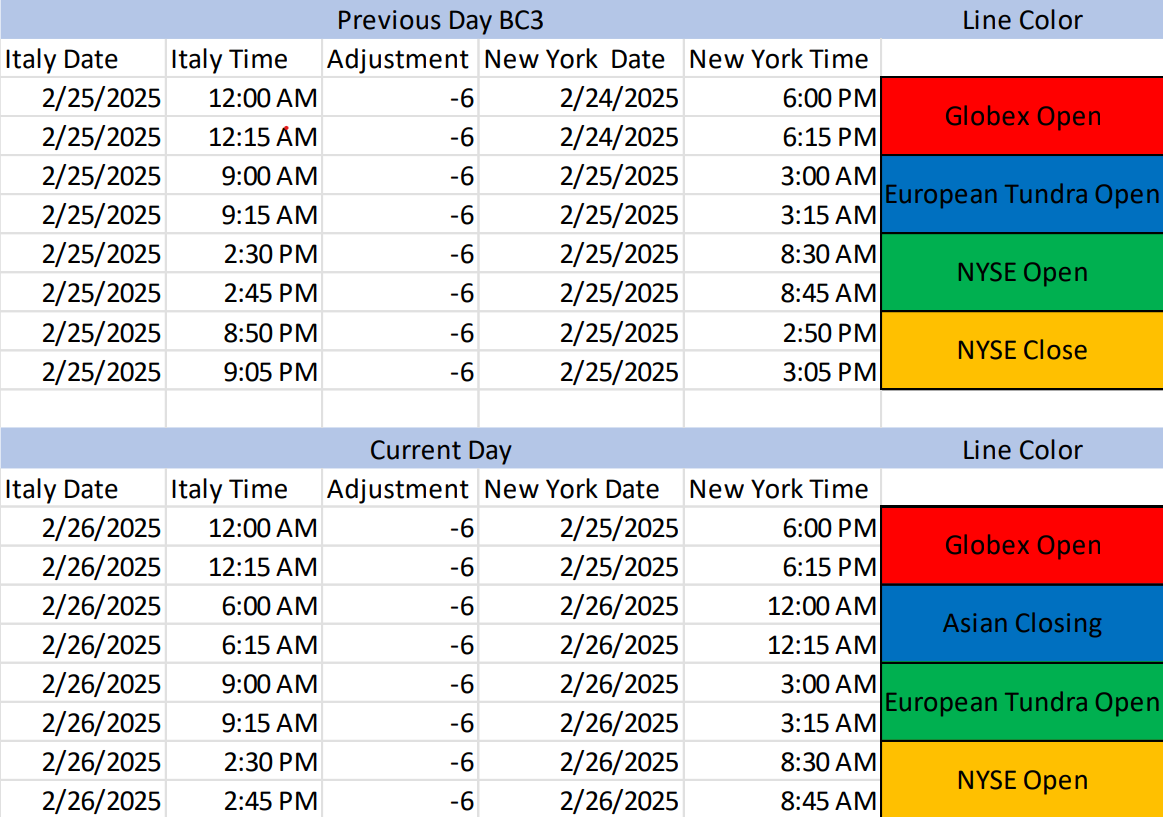
Task: Select the blue Asian Closing cell
Action: coord(1021,624)
